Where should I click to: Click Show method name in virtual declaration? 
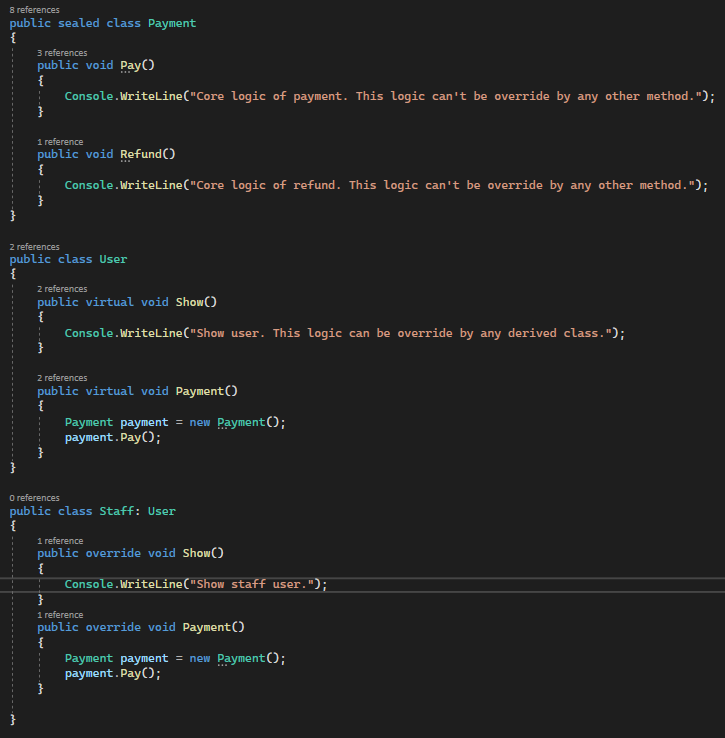189,302
